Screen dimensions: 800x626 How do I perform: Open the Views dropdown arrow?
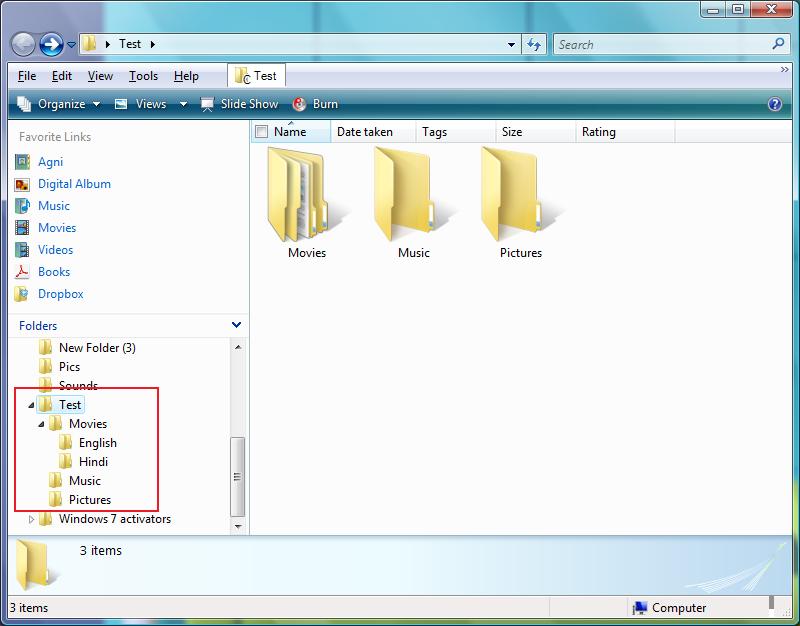pos(182,103)
